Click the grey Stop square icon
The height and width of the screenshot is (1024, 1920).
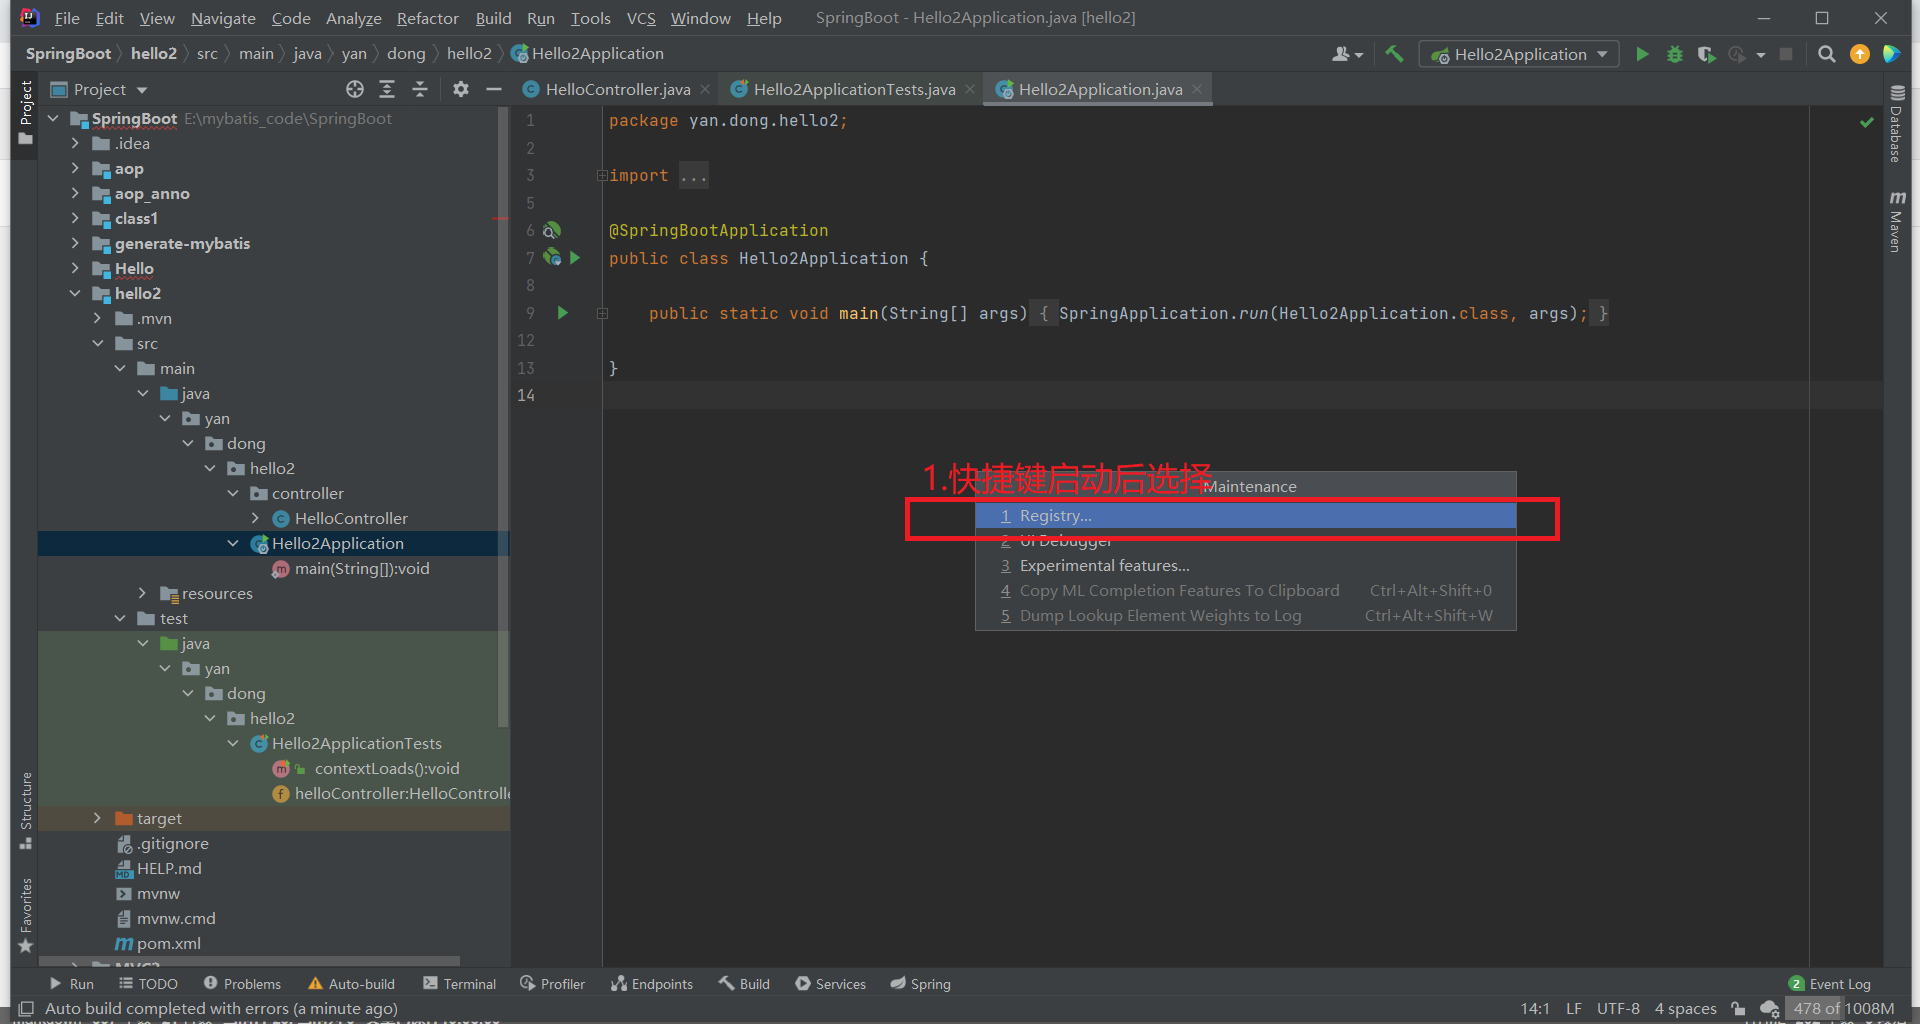[x=1786, y=54]
